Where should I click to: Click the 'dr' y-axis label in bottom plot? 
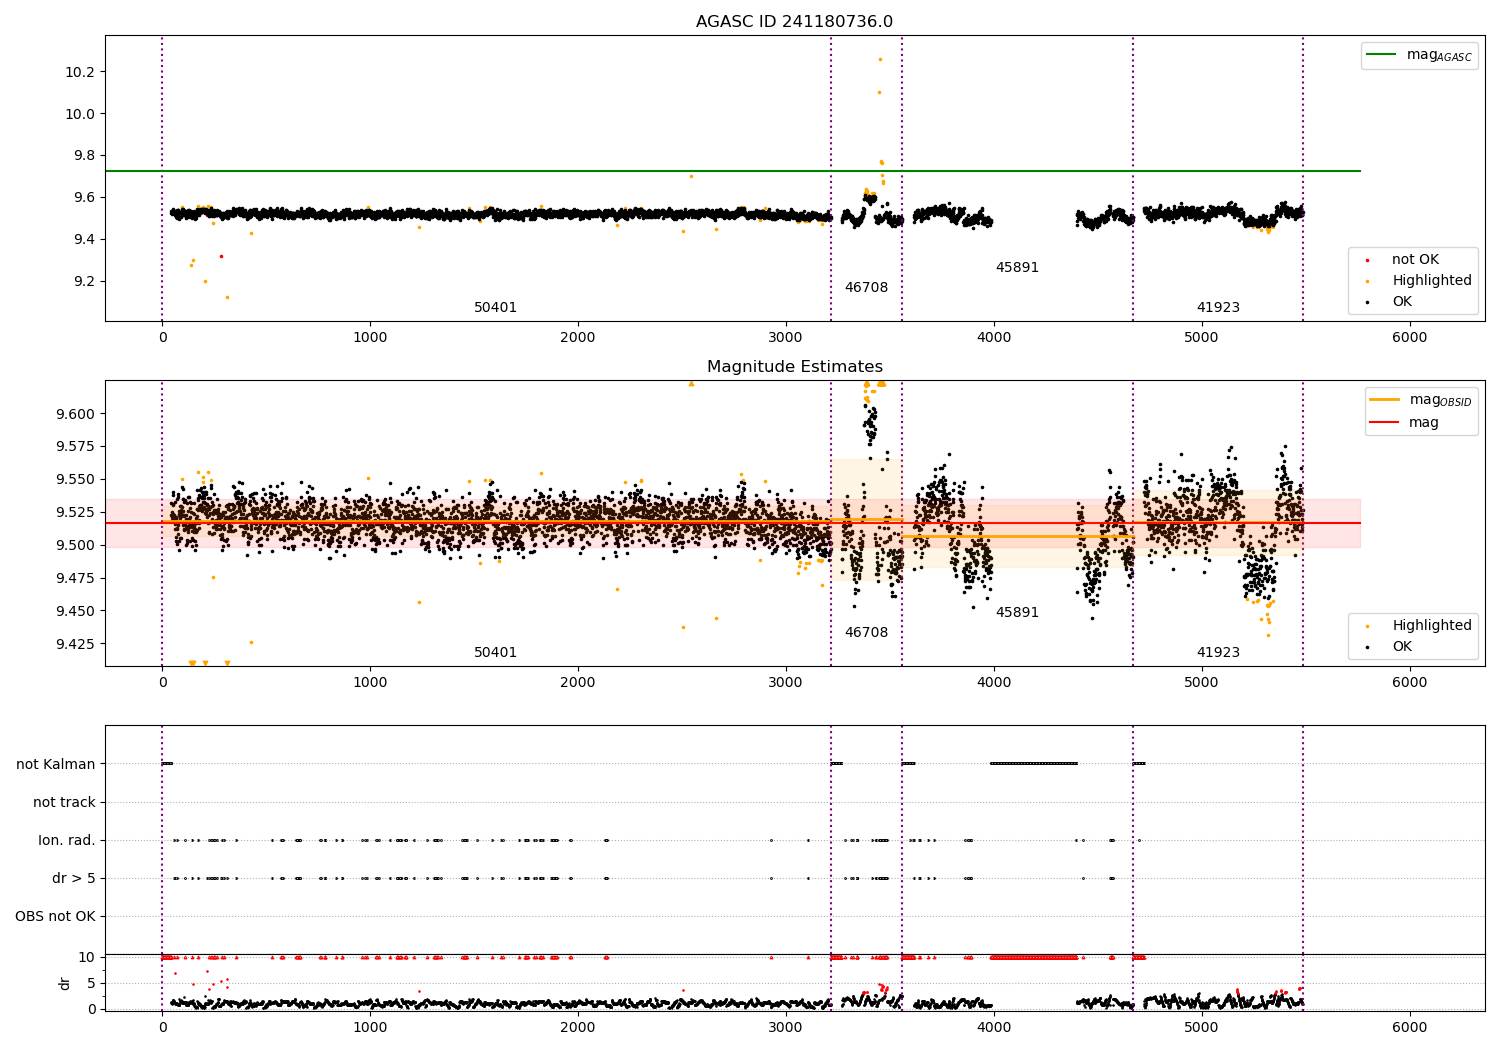click(x=65, y=983)
